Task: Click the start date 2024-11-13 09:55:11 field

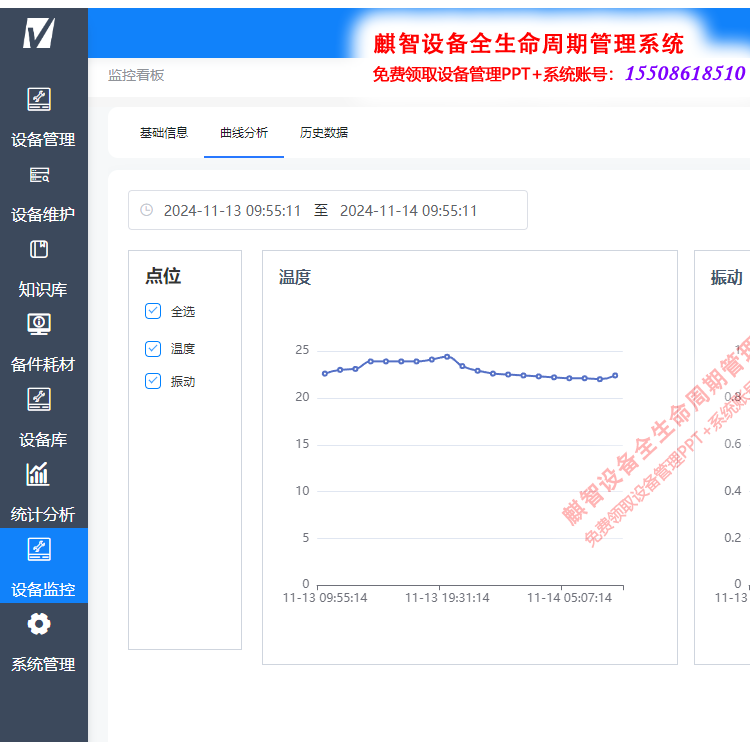Action: pos(232,211)
